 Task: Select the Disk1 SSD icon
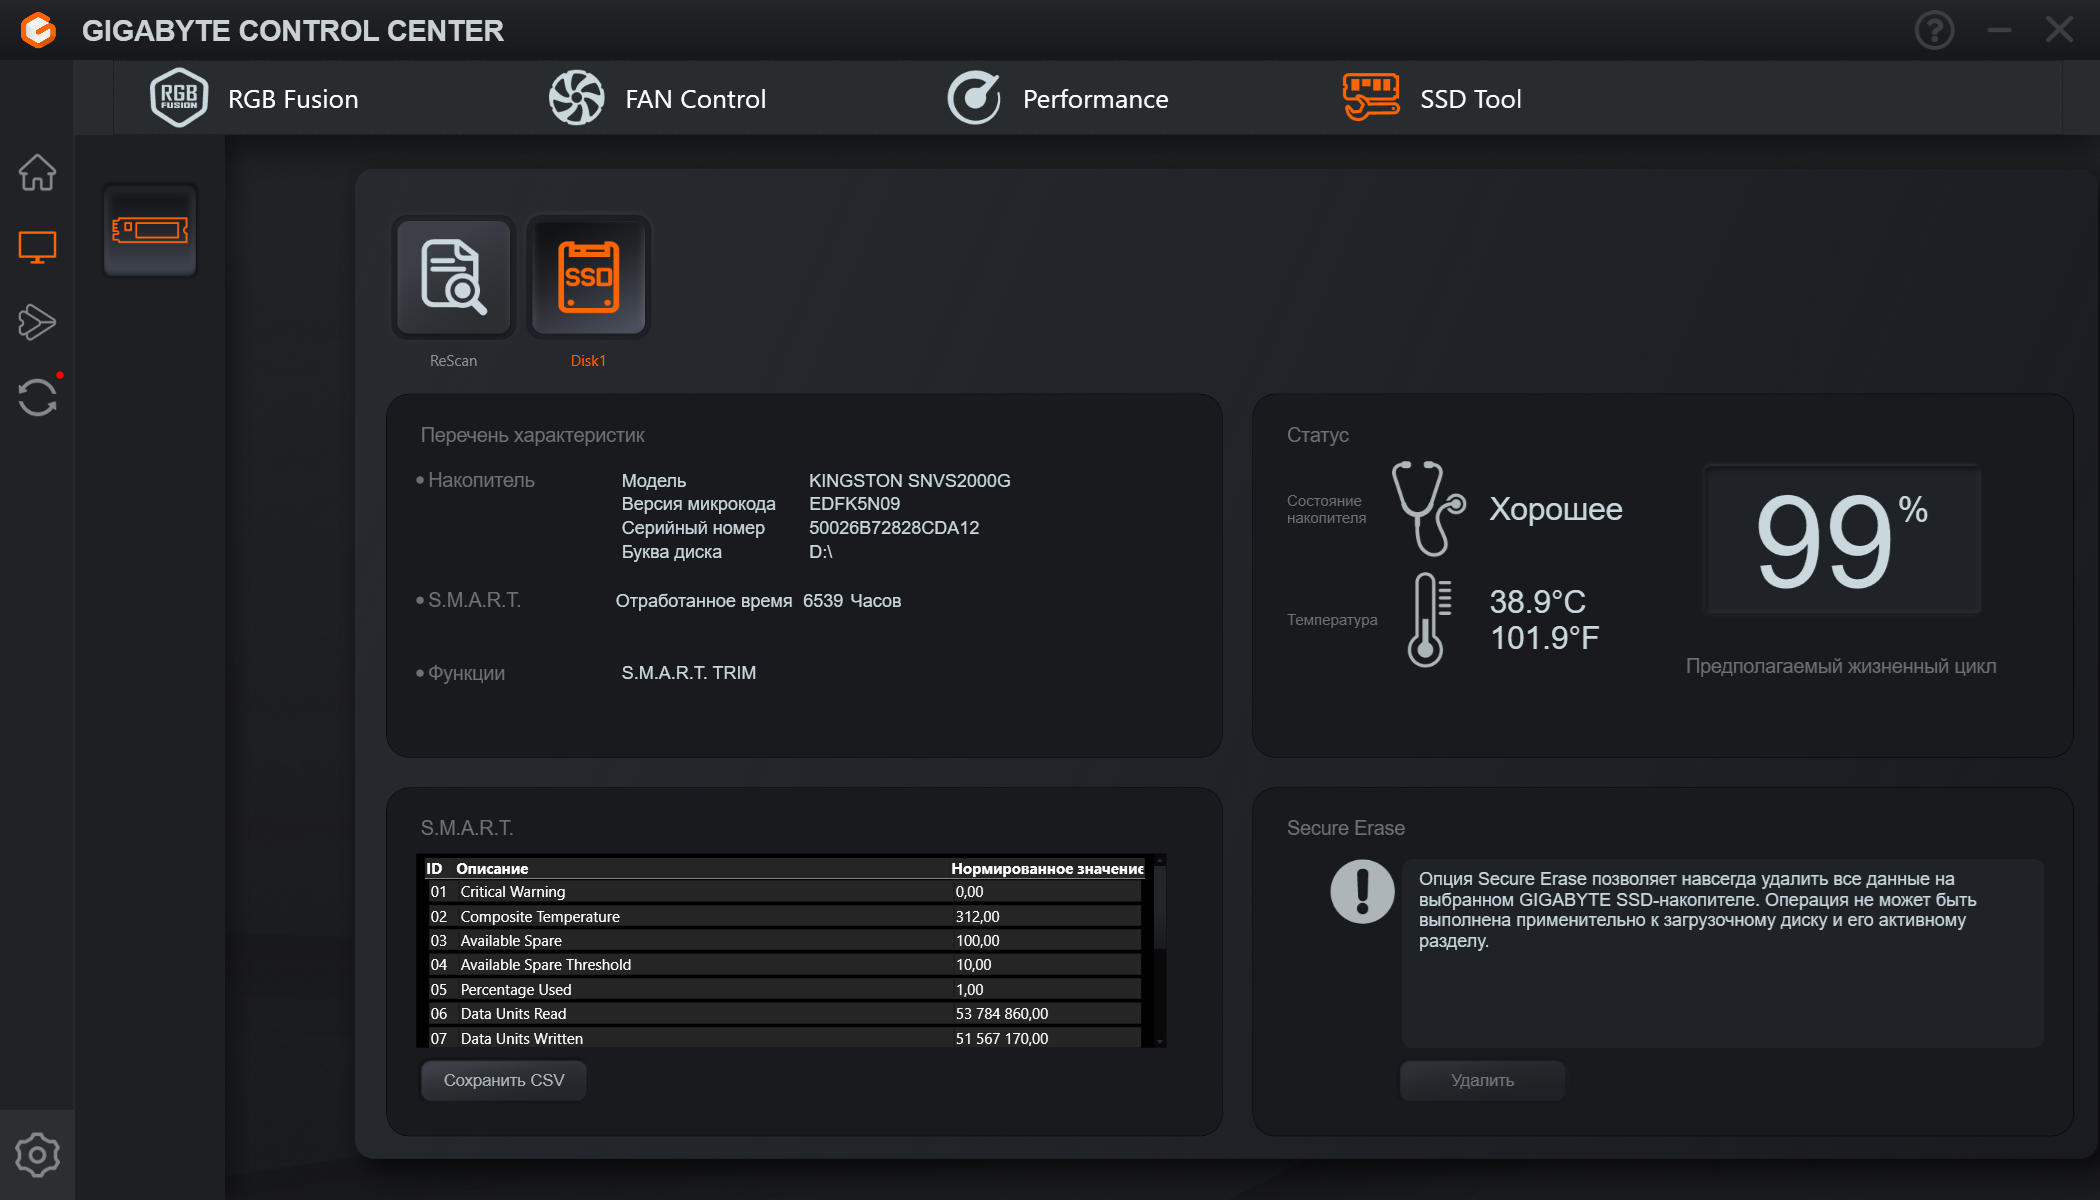tap(588, 277)
